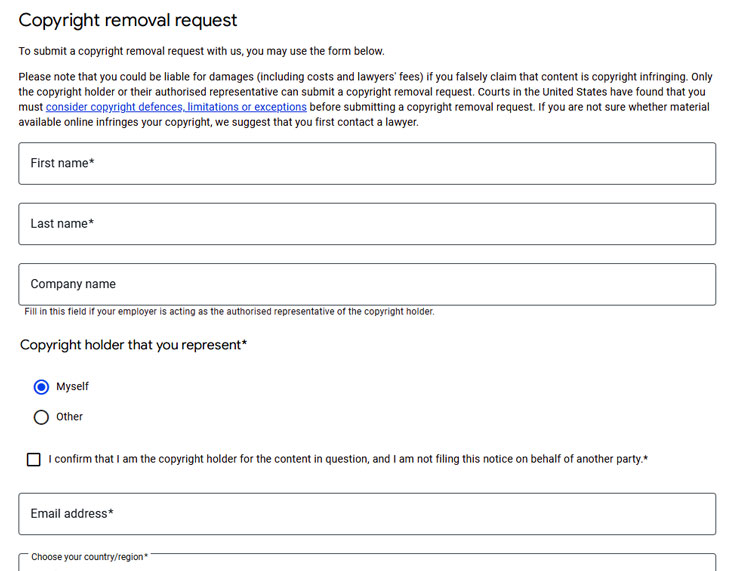Click the 'Choose your country/region*' floating label
The height and width of the screenshot is (571, 740).
click(90, 557)
